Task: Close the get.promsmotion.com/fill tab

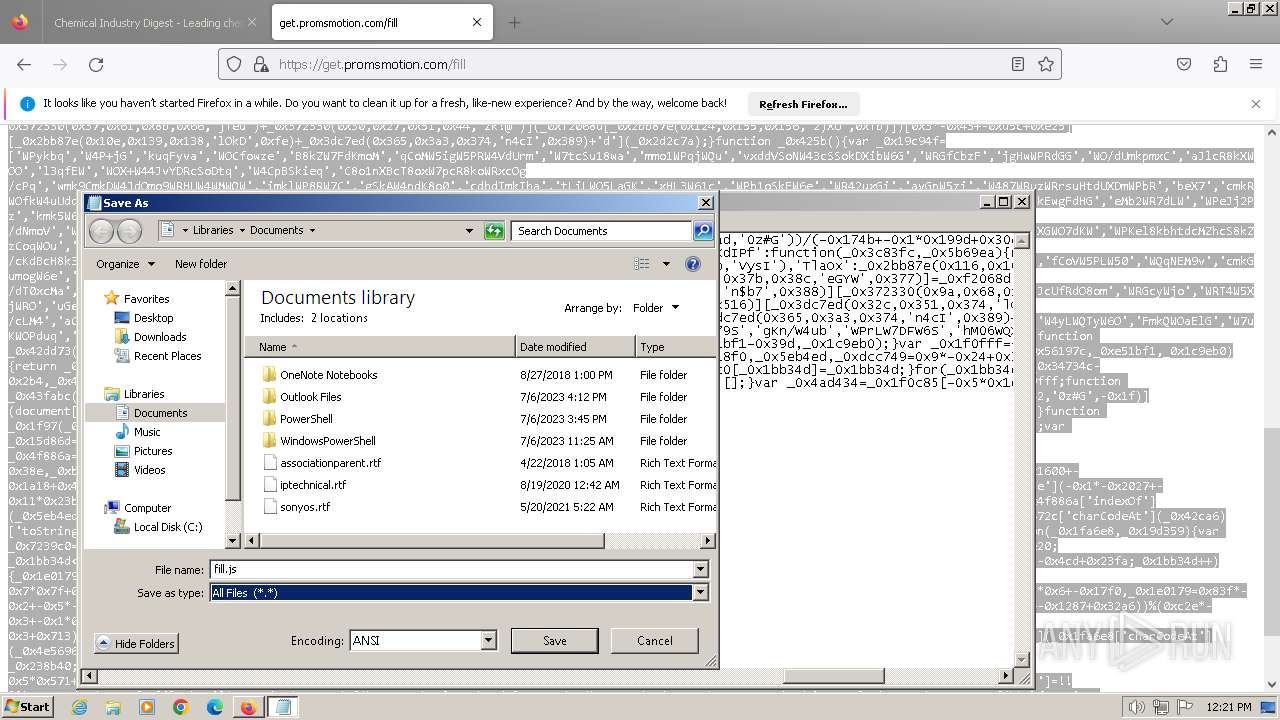Action: coord(477,22)
